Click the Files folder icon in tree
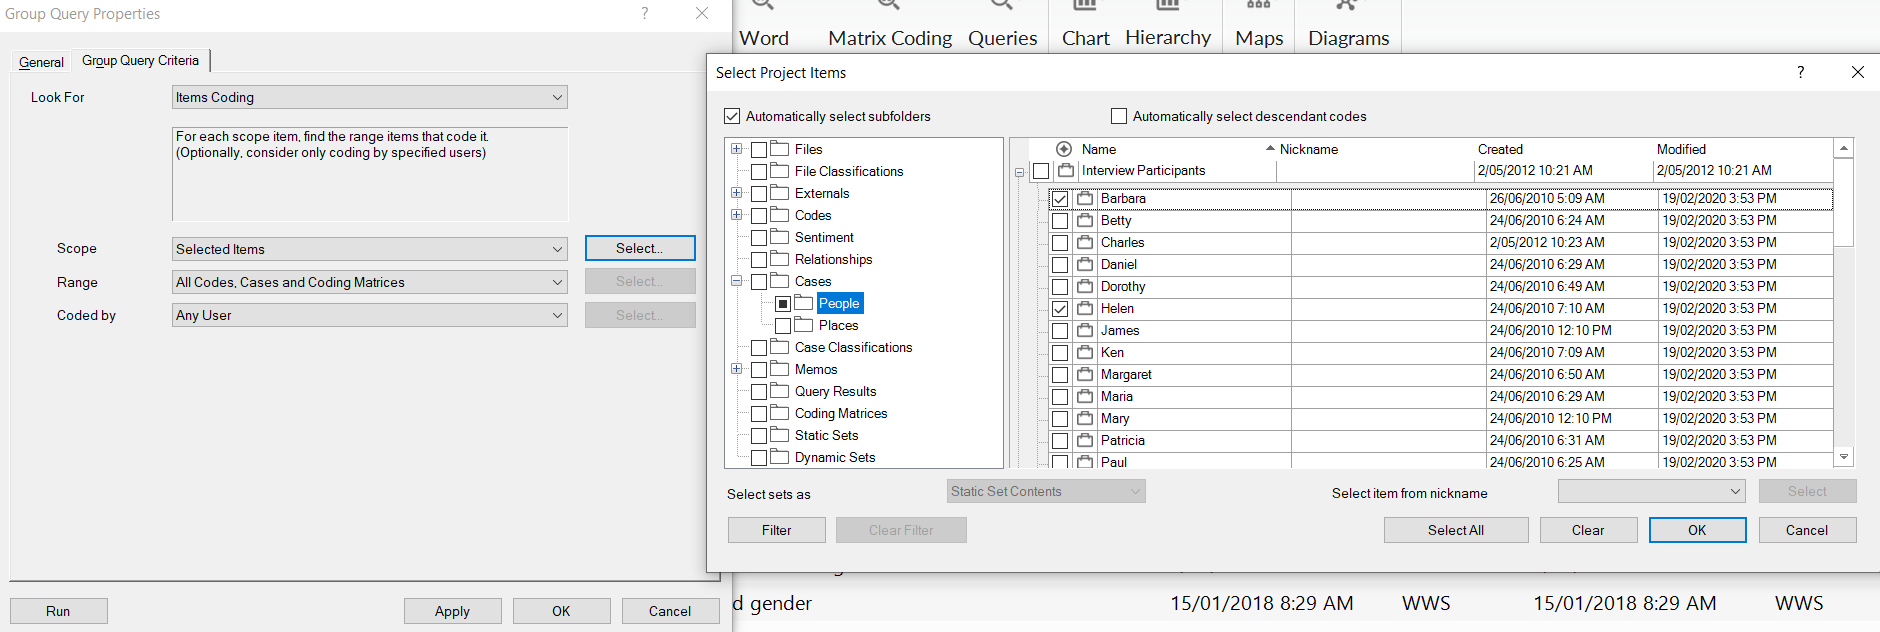Screen dimensions: 1880x632 tap(780, 149)
